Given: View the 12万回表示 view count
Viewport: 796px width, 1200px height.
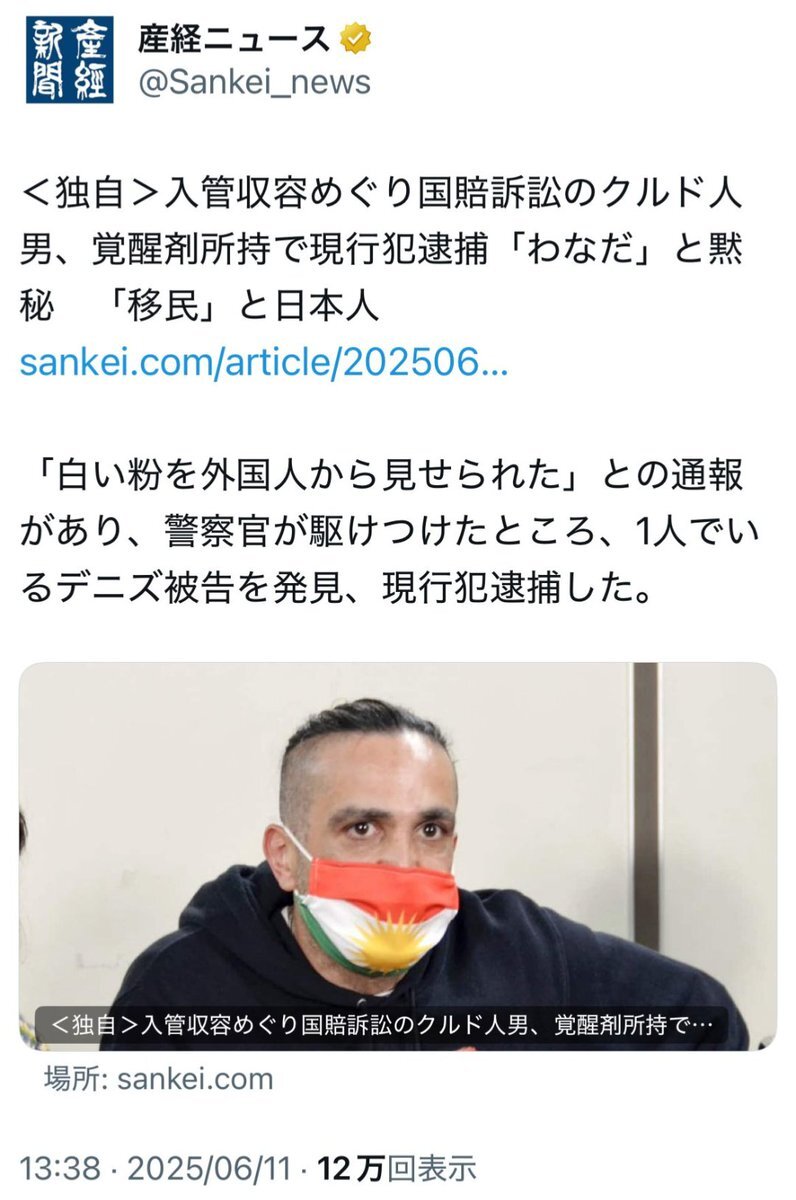Looking at the screenshot, I should click(x=398, y=1167).
